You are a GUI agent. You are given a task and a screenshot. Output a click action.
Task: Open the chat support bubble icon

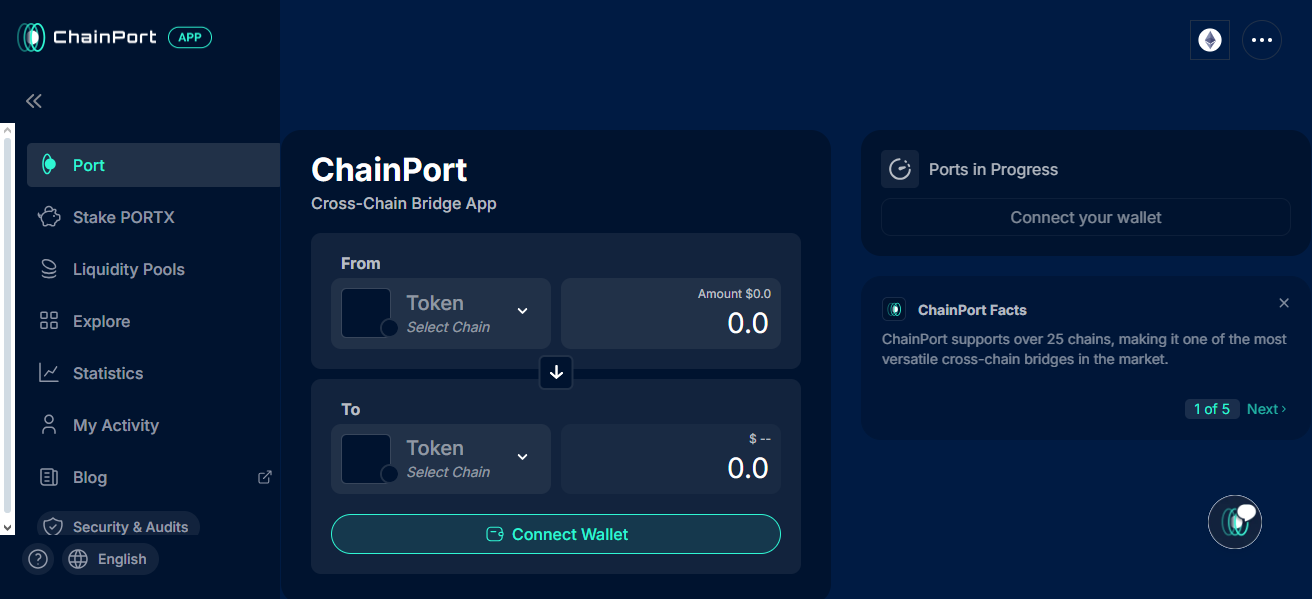1235,522
